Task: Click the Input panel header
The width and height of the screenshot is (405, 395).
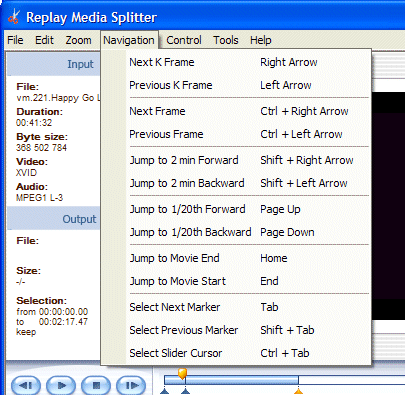Action: (54, 64)
